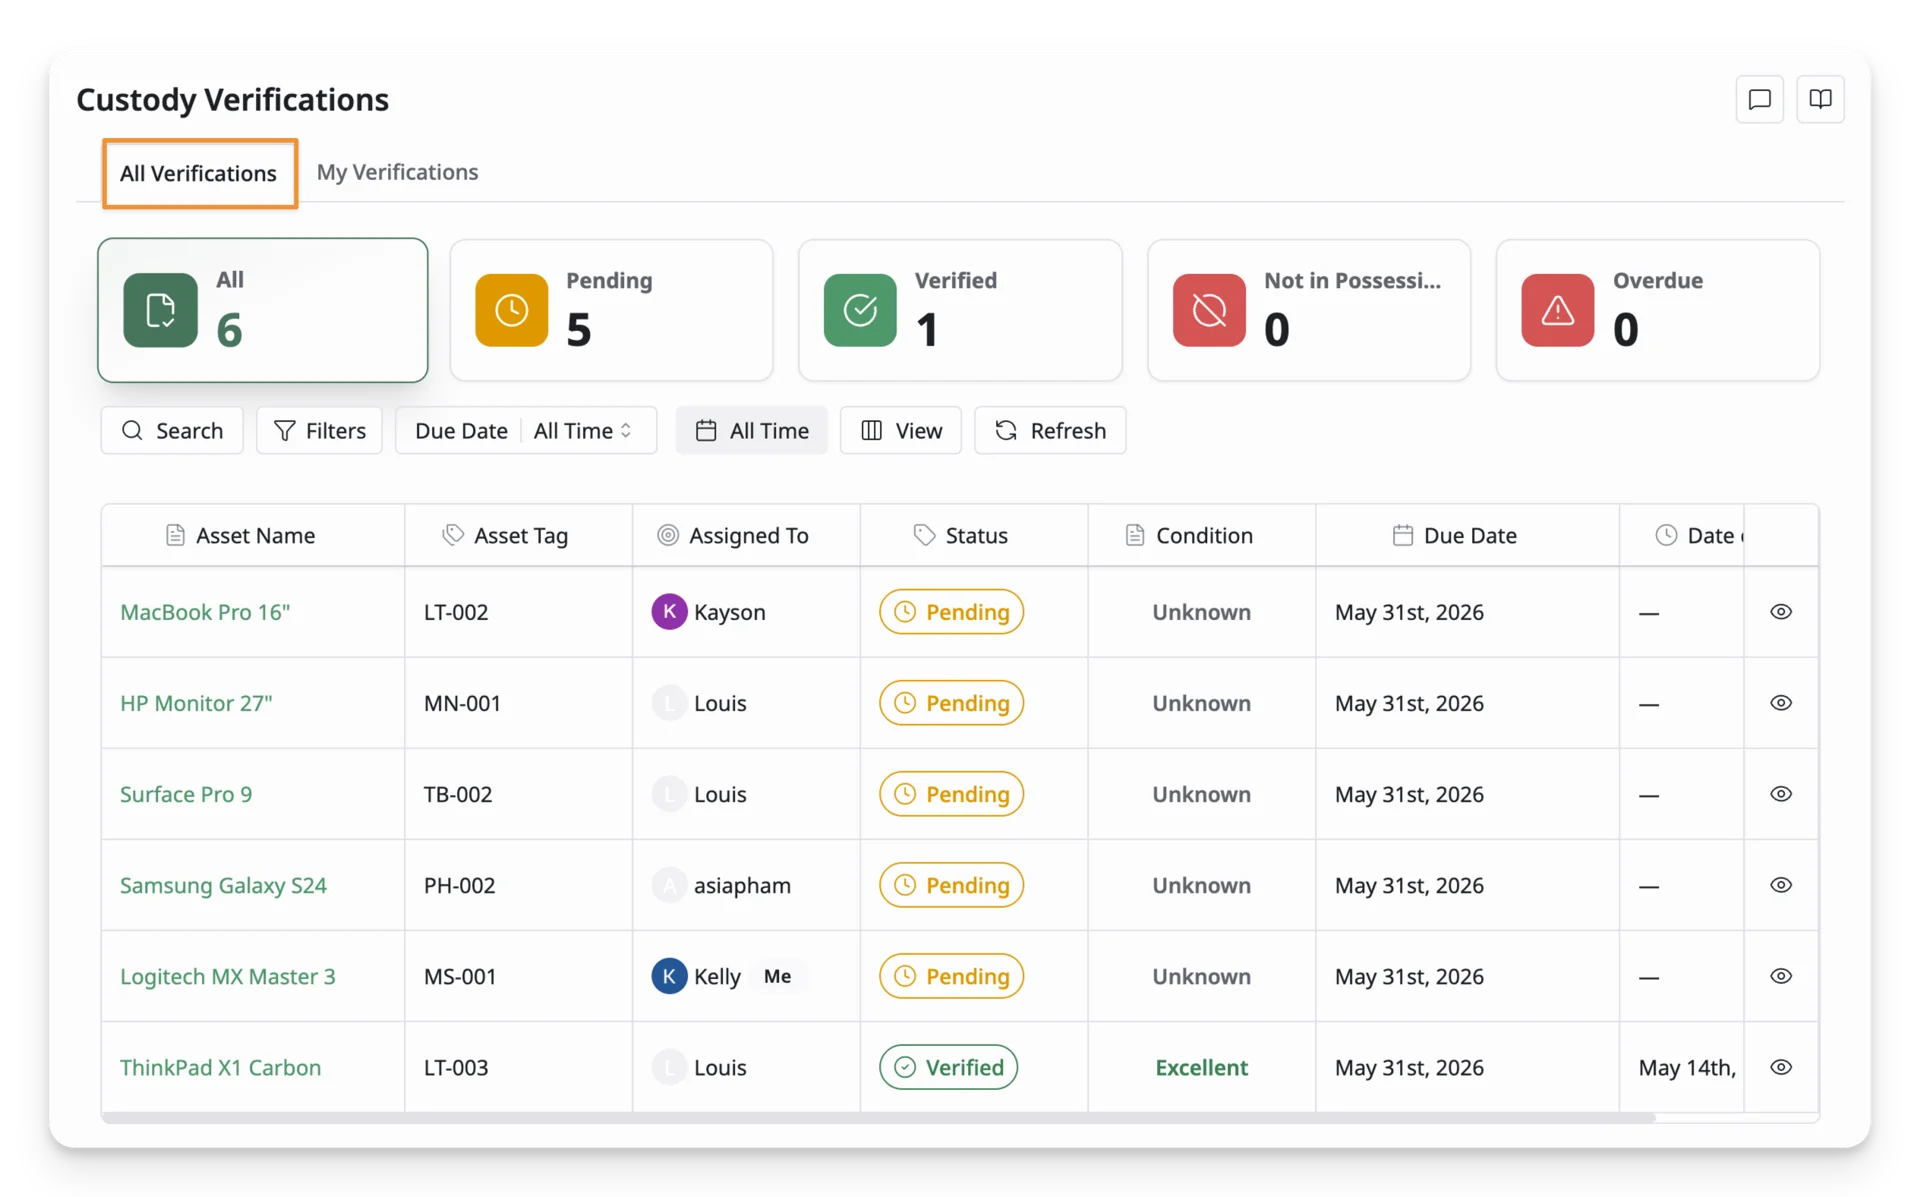Click the All verifications document icon card

[263, 310]
